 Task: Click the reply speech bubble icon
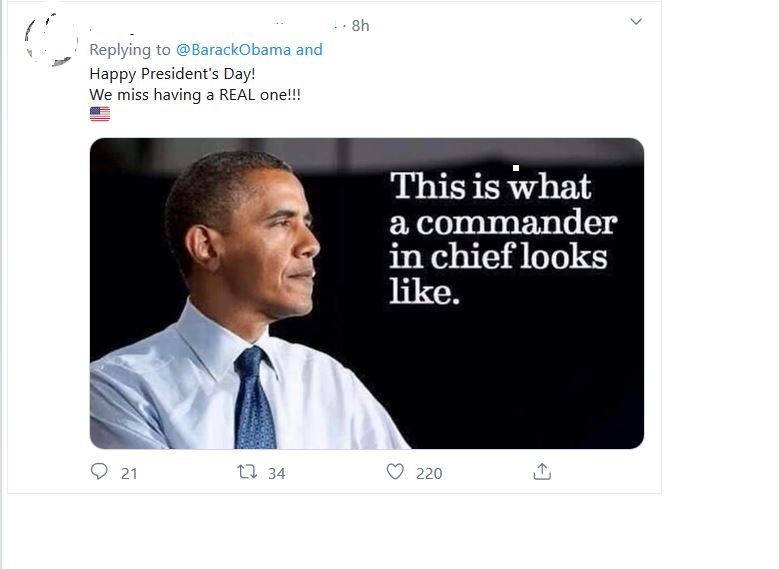[99, 472]
